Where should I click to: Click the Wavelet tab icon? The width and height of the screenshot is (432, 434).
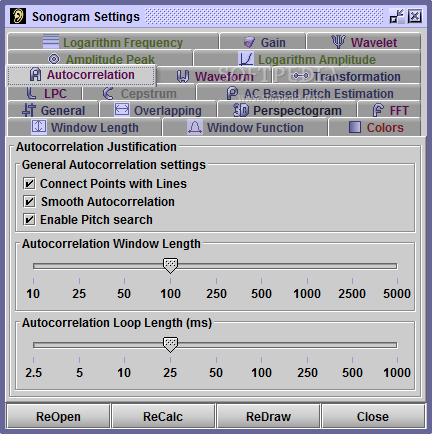pyautogui.click(x=338, y=42)
